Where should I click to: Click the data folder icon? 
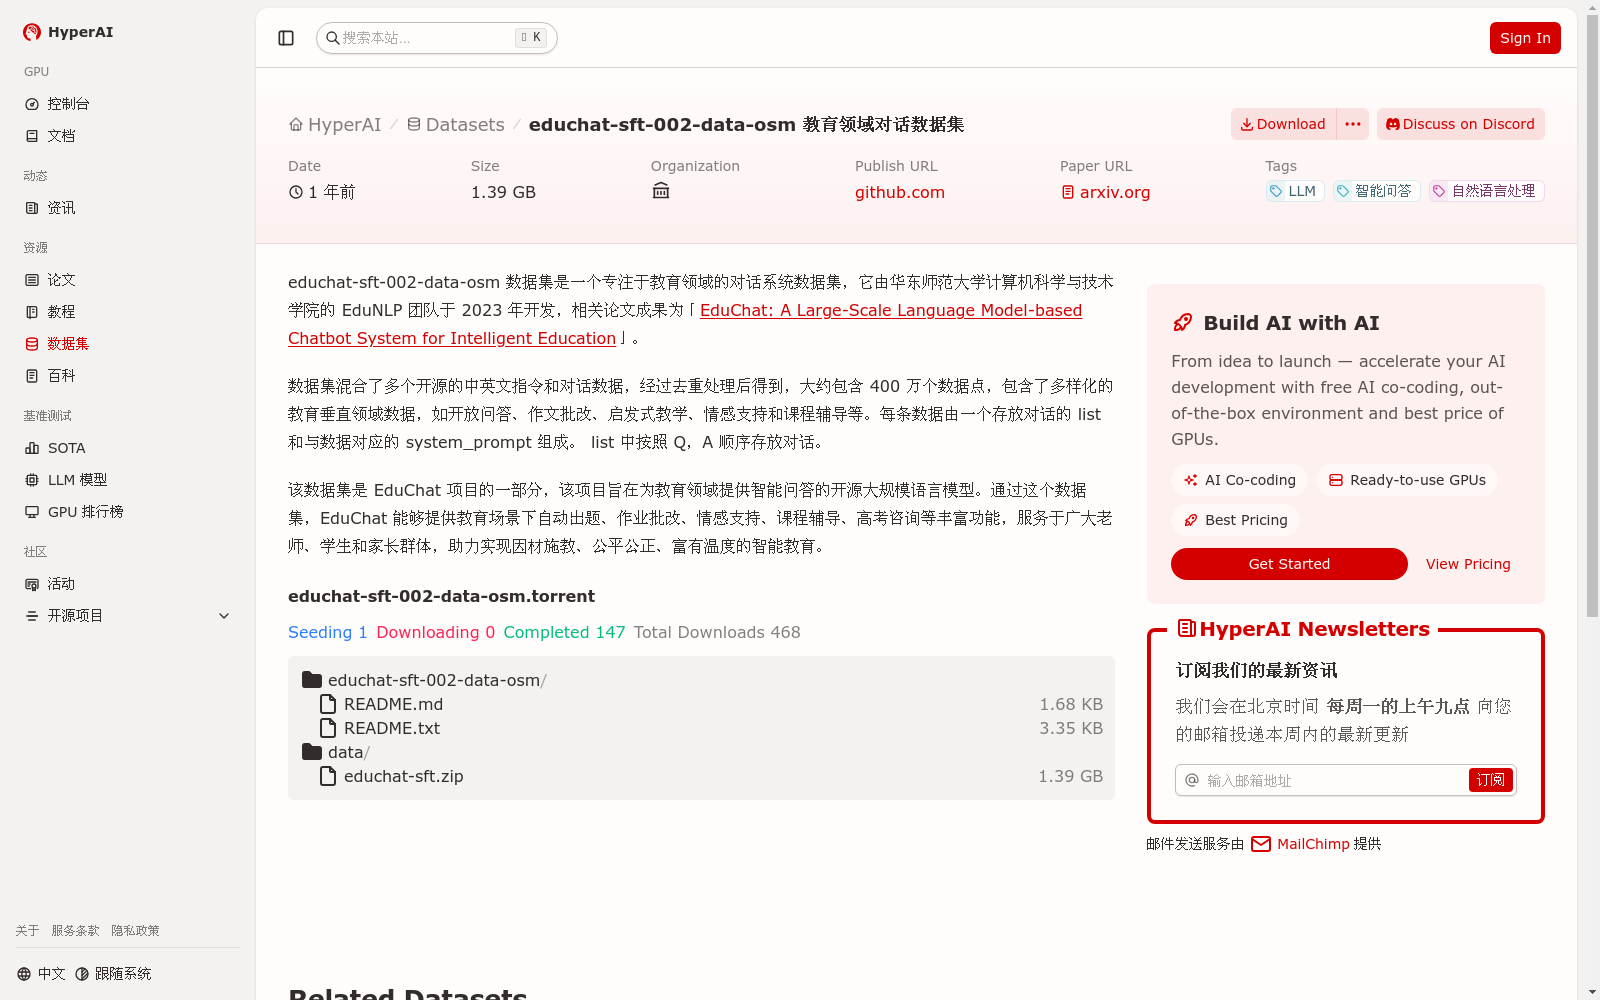tap(312, 752)
